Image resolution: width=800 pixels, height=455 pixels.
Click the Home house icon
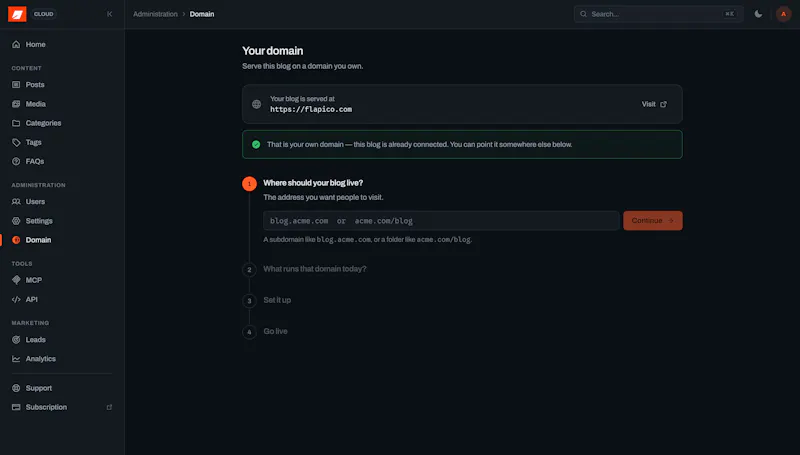(16, 44)
